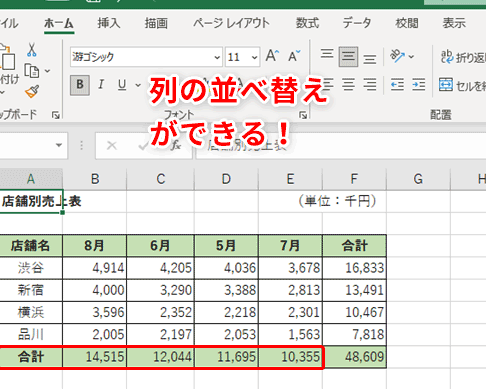Open underline style dropdown arrow
486x389 pixels.
(138, 85)
